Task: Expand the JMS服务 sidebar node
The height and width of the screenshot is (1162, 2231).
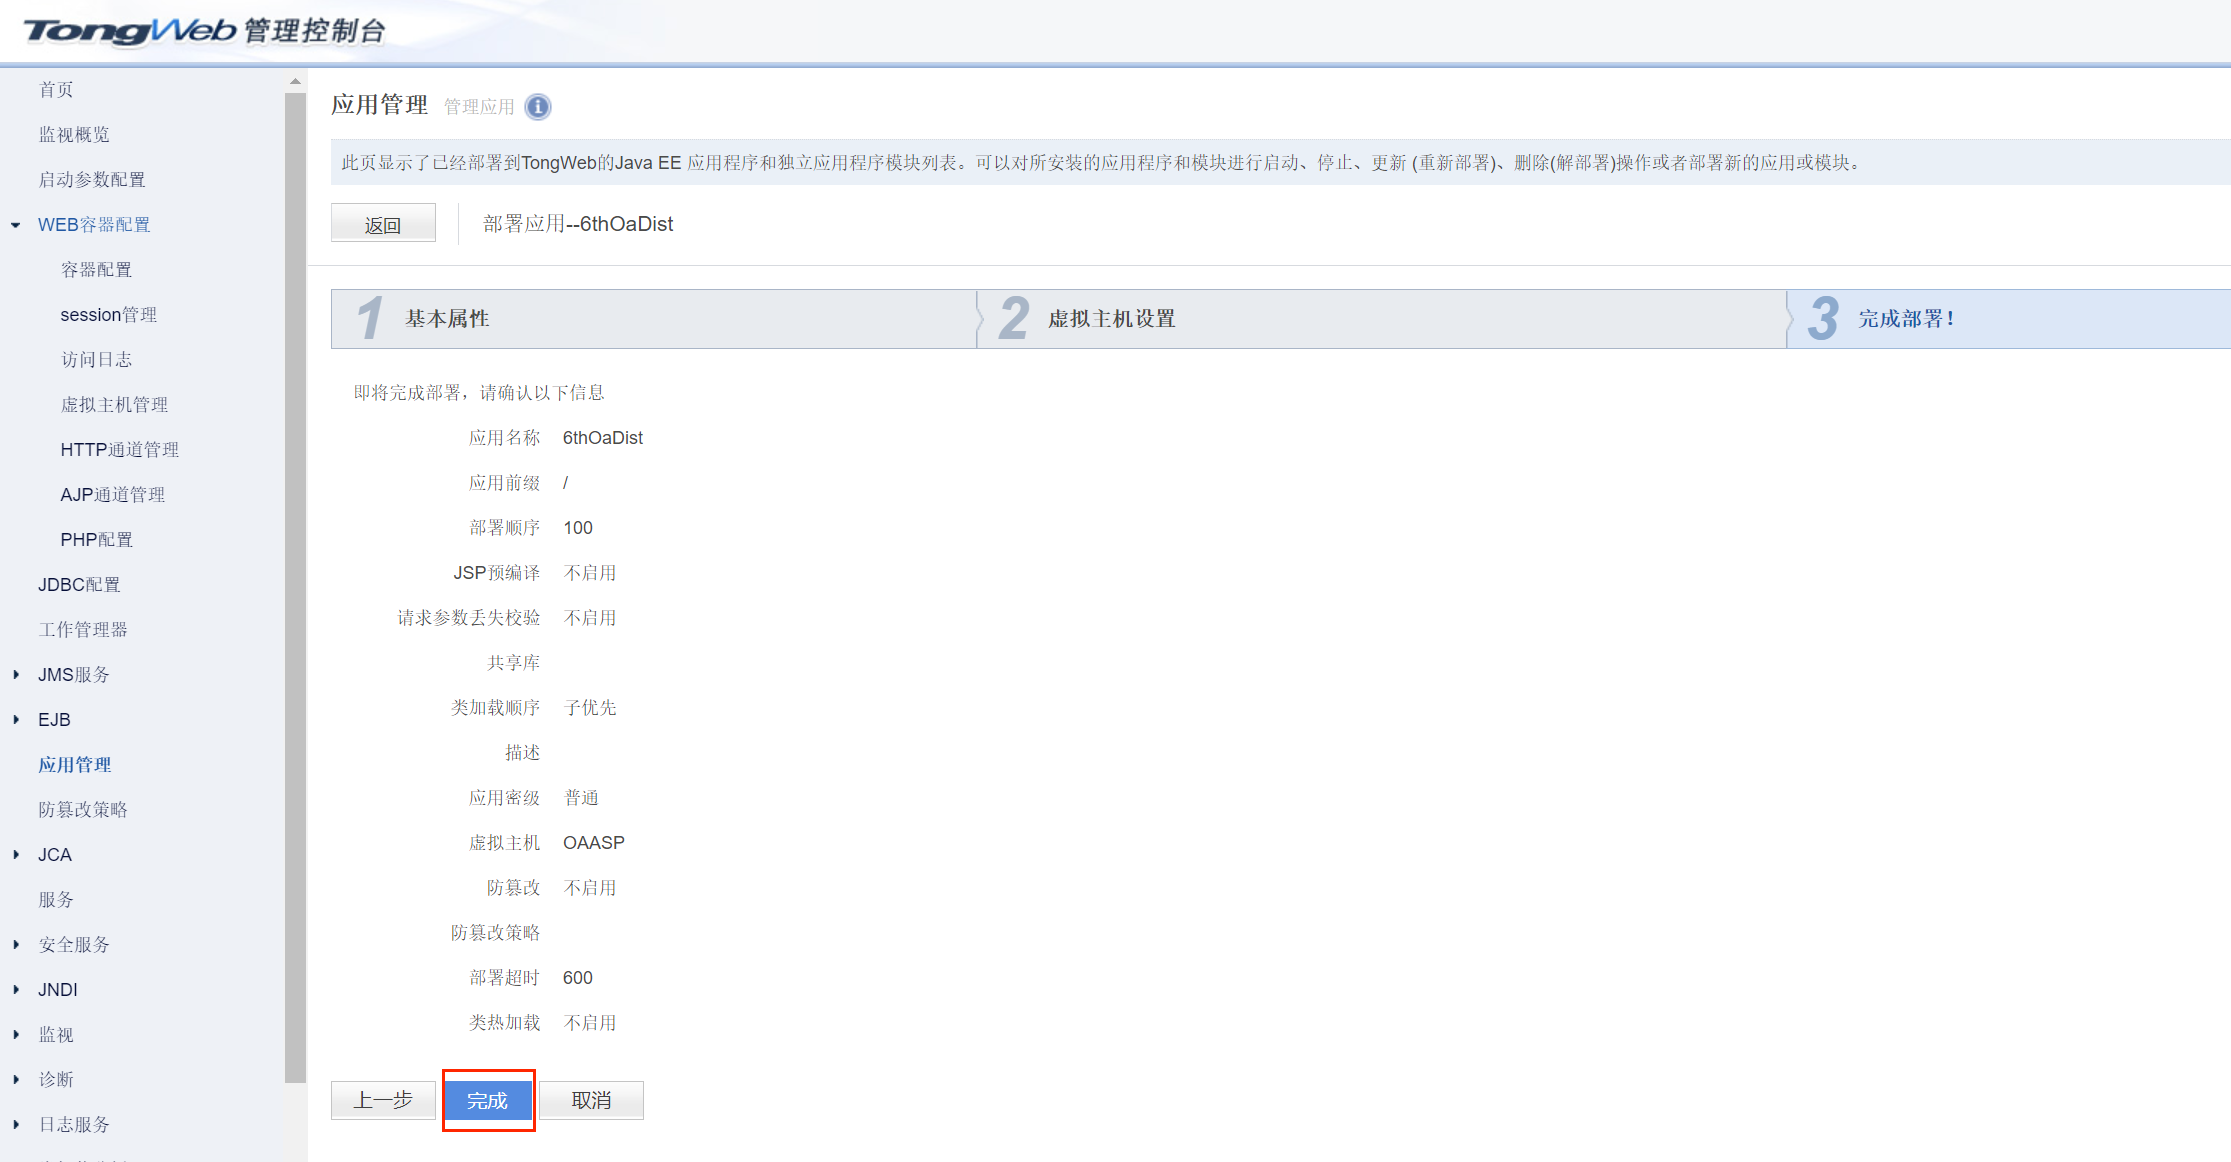Action: 16,675
